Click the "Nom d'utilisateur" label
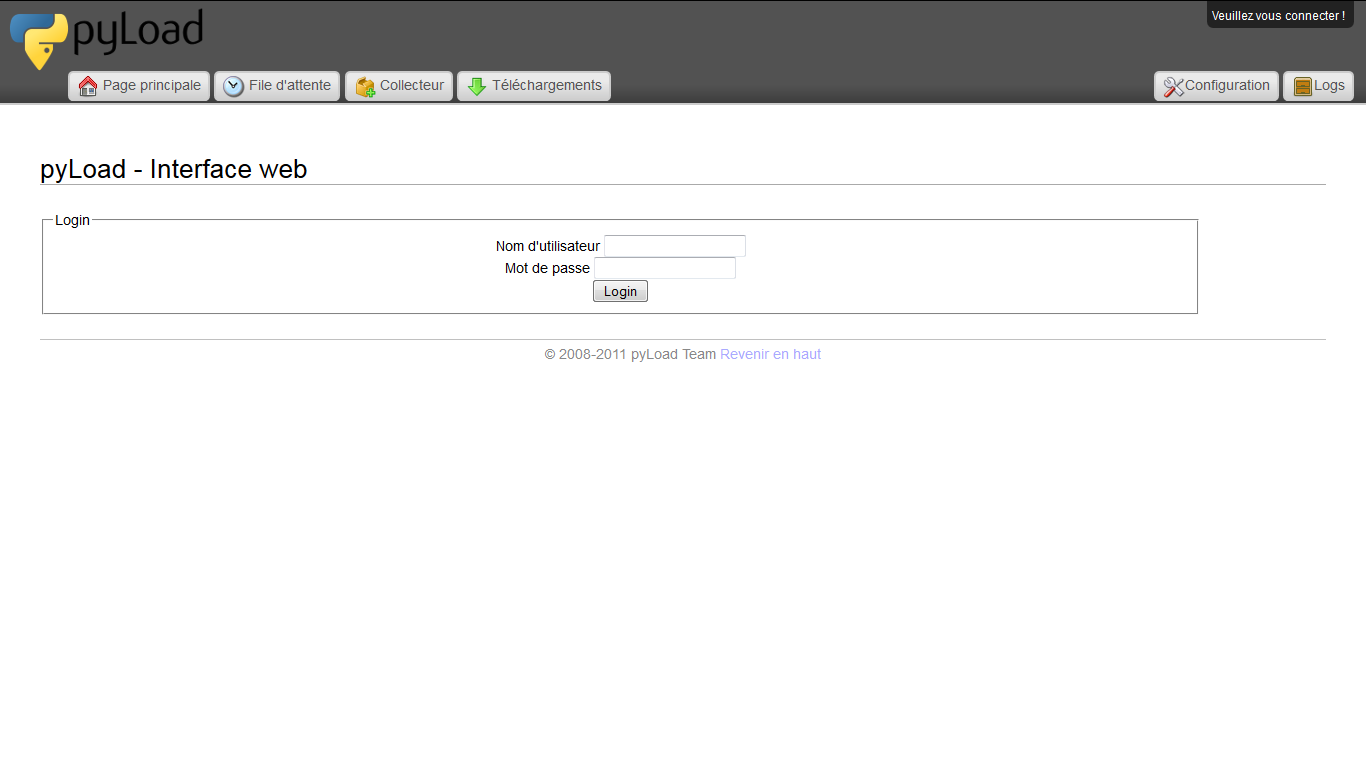This screenshot has width=1366, height=768. point(548,246)
